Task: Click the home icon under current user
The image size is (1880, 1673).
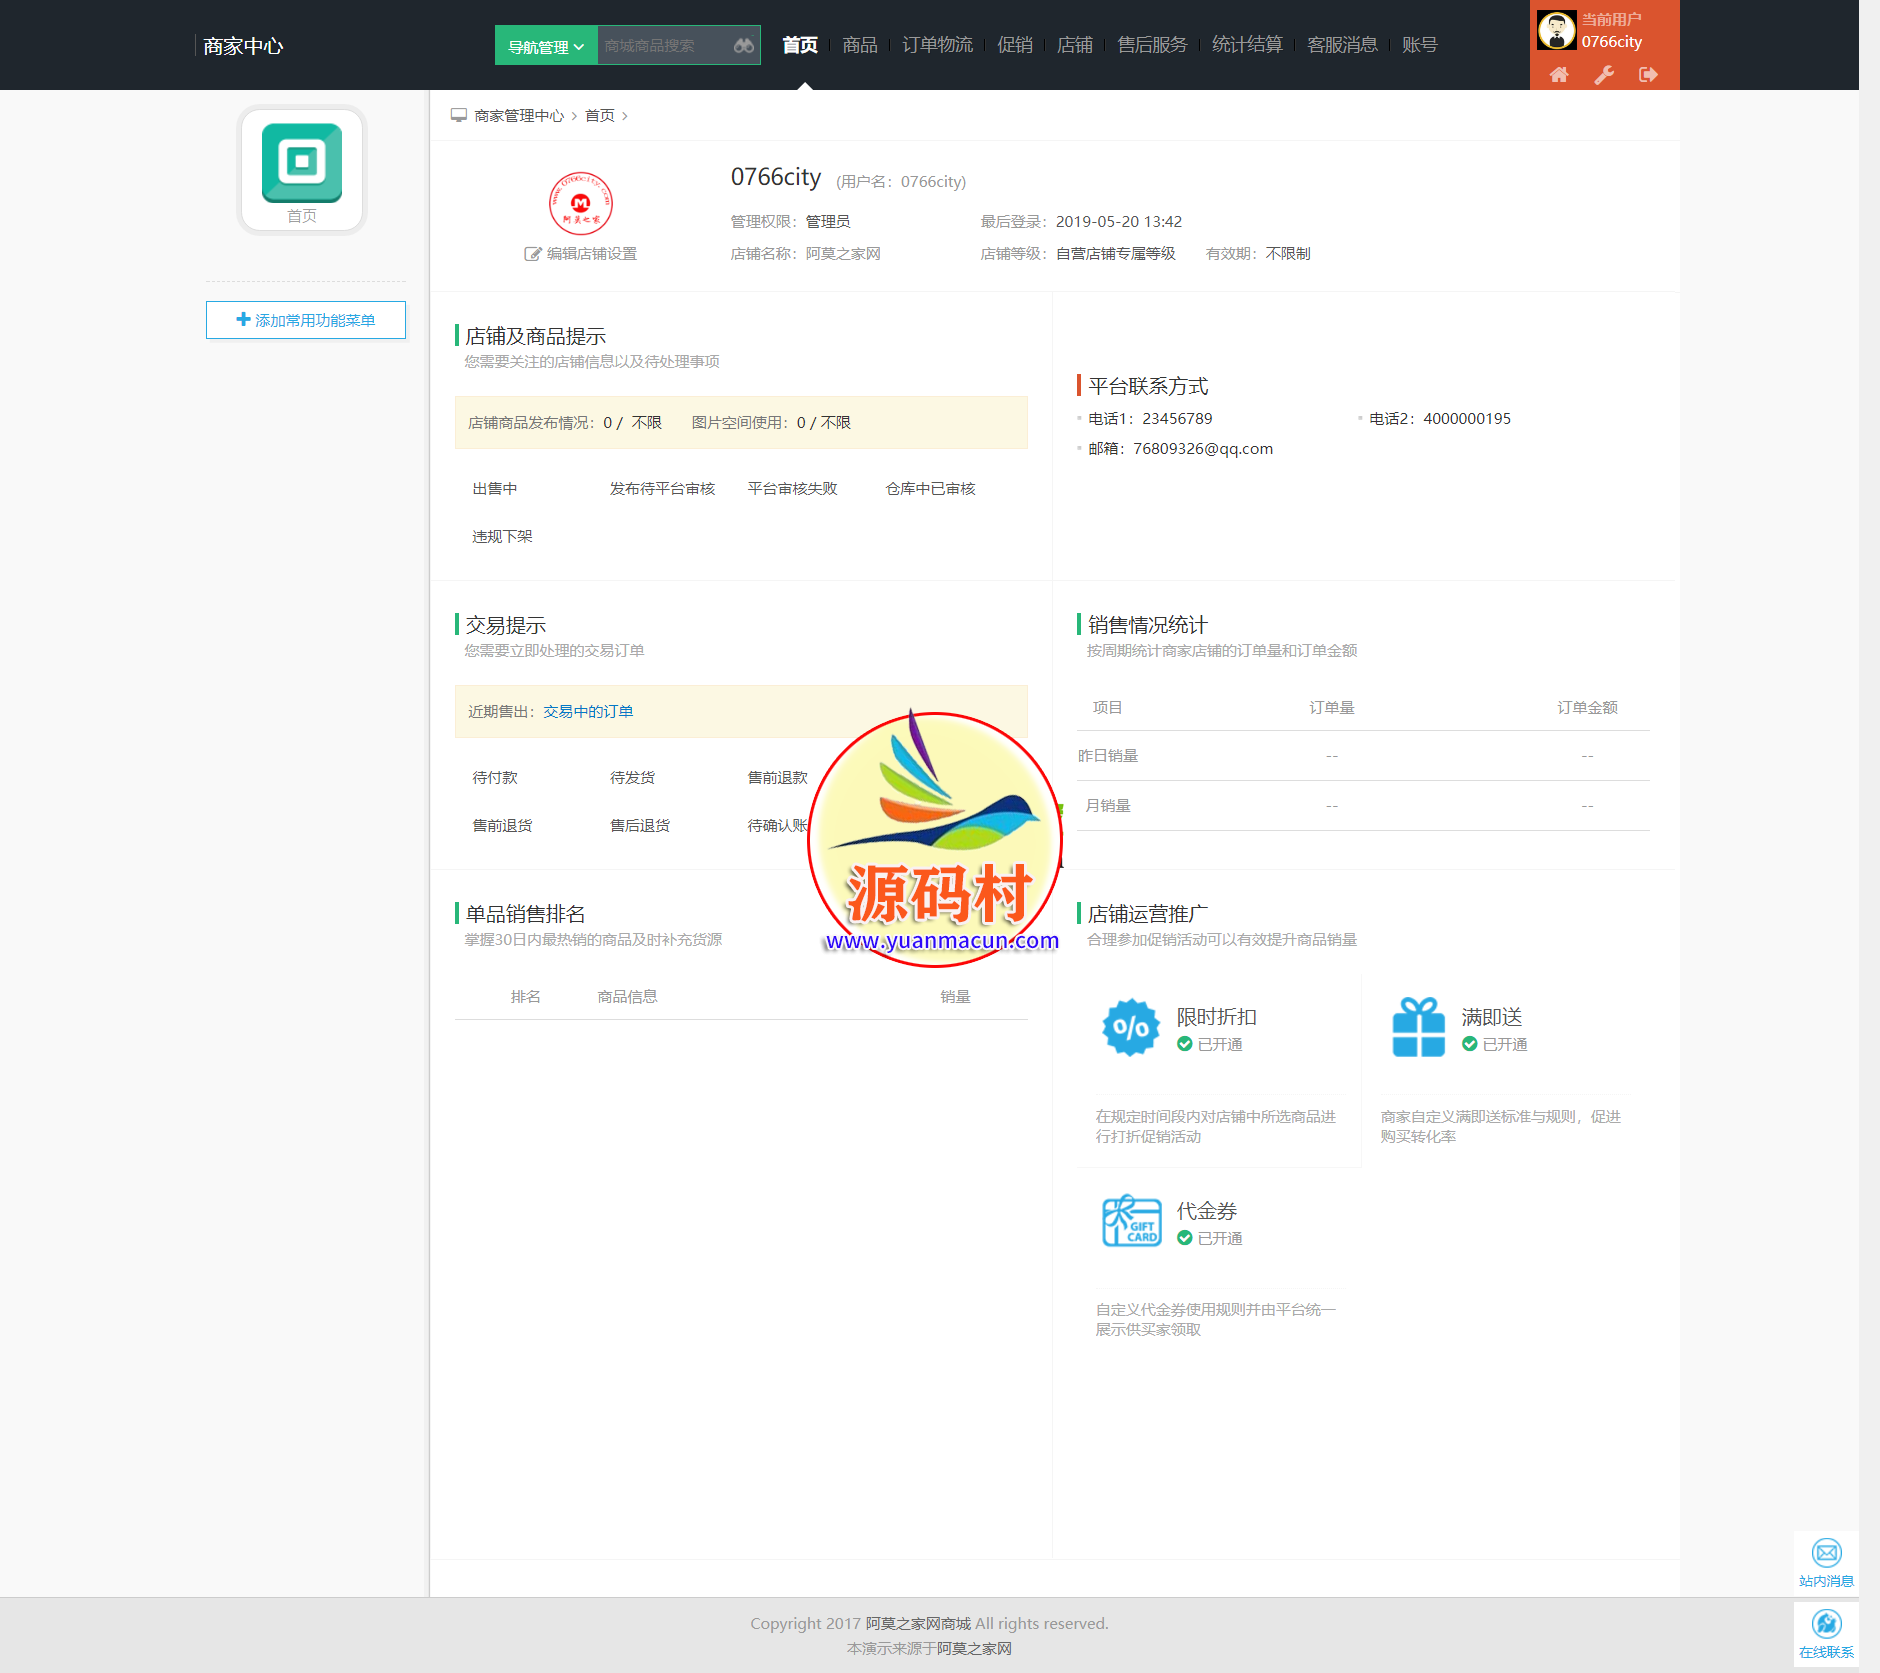Action: 1559,75
